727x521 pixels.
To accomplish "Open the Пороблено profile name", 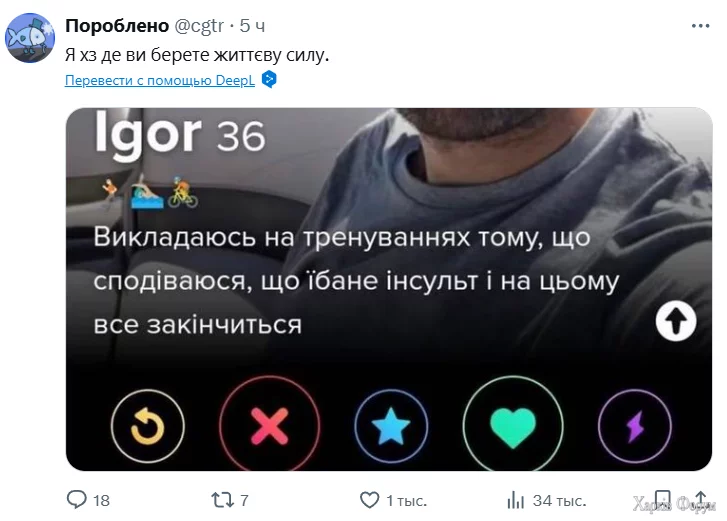I will pos(117,26).
